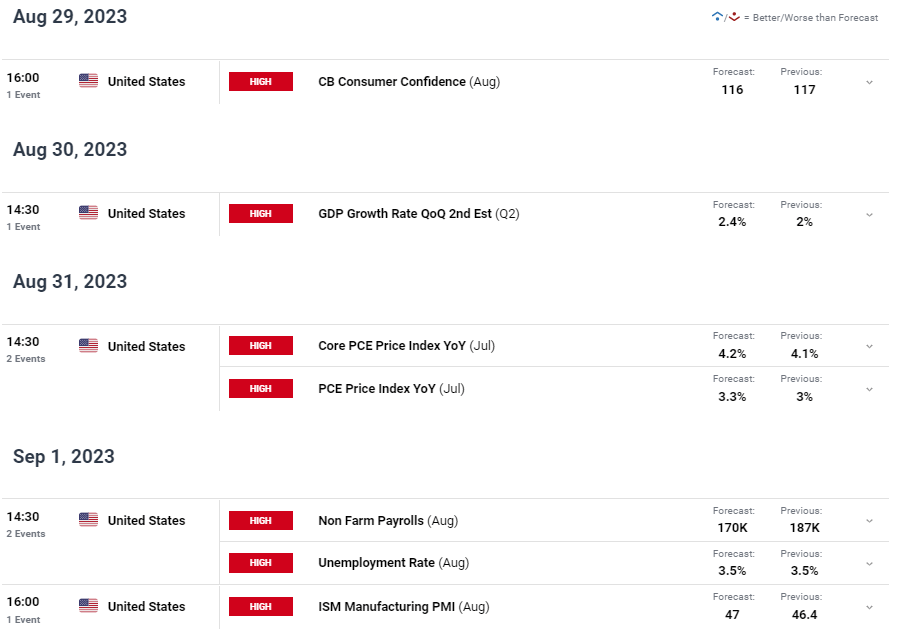The image size is (905, 635).
Task: Click the US flag in Non Farm Payrolls row
Action: coord(88,520)
